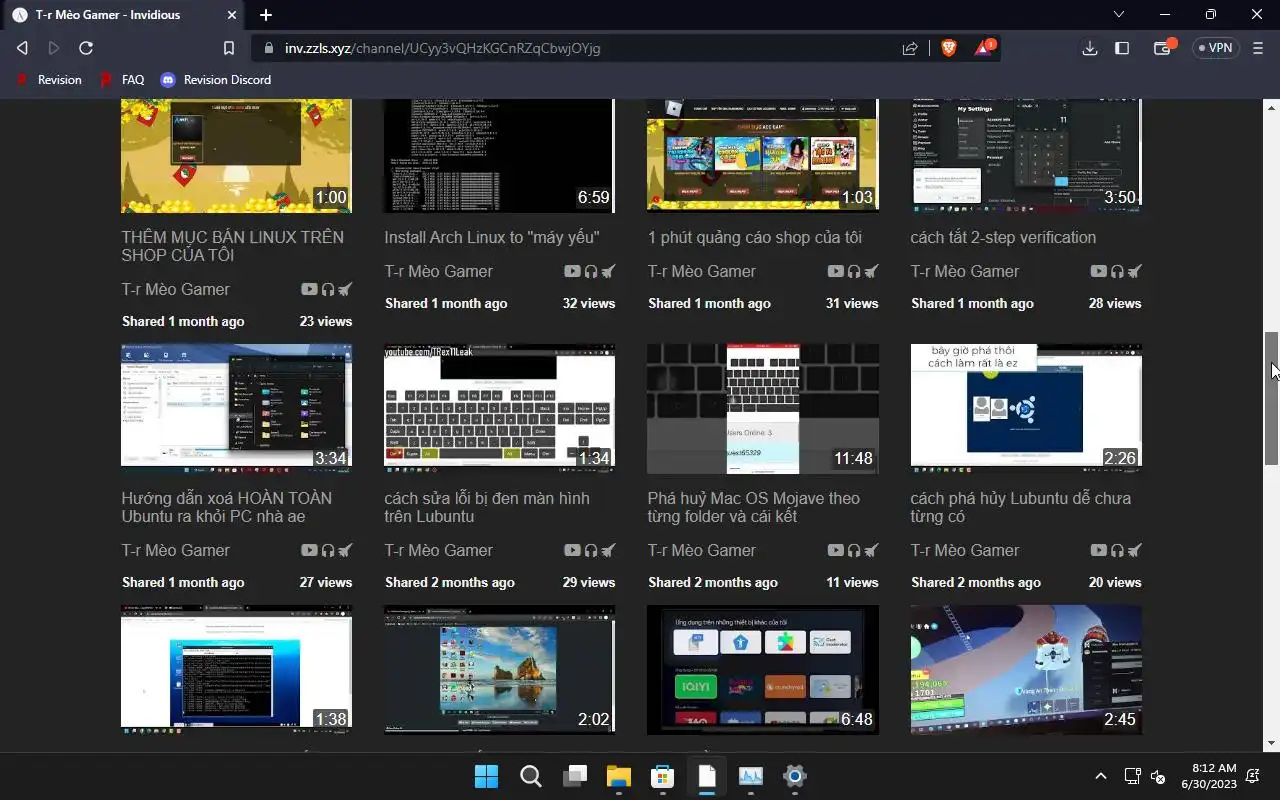This screenshot has height=800, width=1280.
Task: Click headphones icon under cách sửa lỗi video
Action: (591, 550)
